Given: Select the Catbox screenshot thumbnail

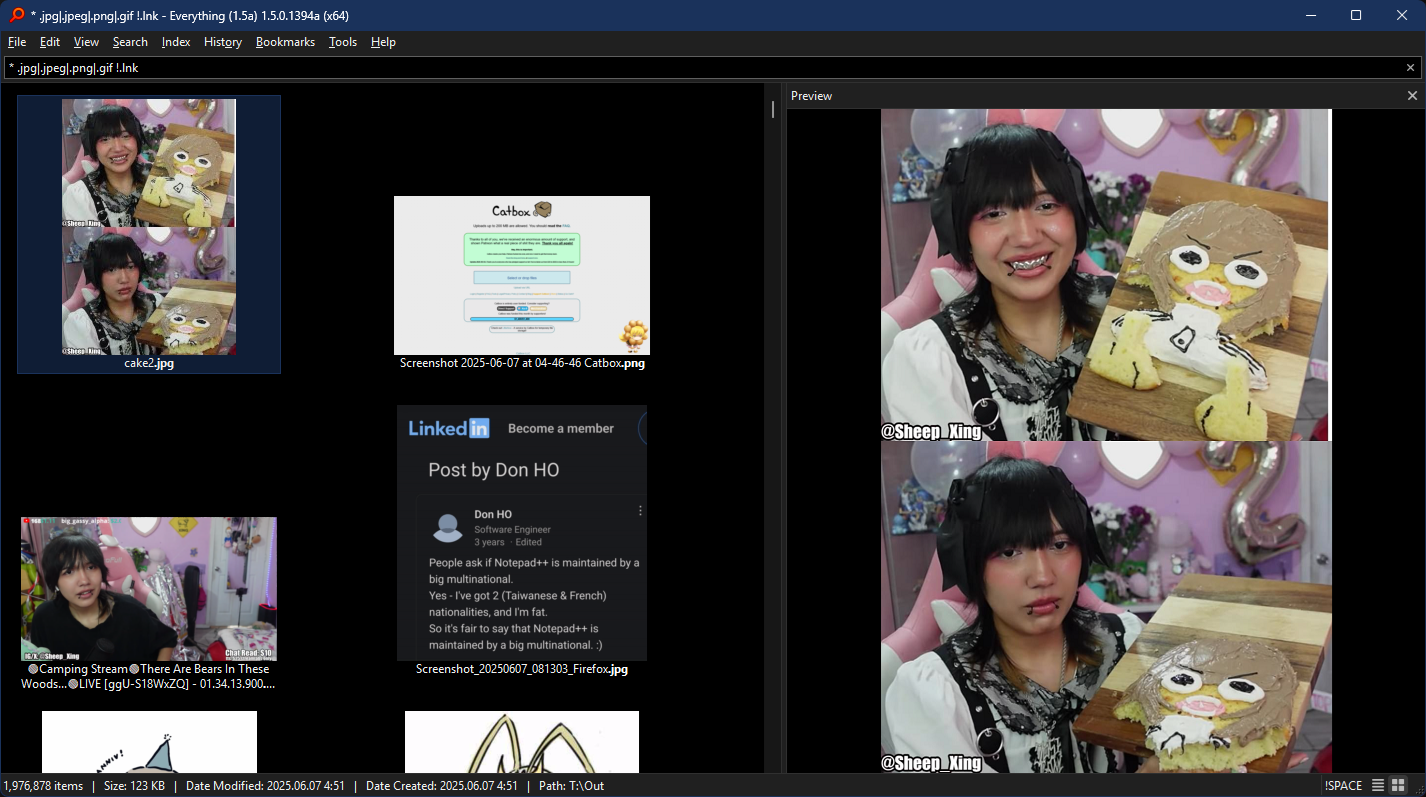Looking at the screenshot, I should 522,275.
